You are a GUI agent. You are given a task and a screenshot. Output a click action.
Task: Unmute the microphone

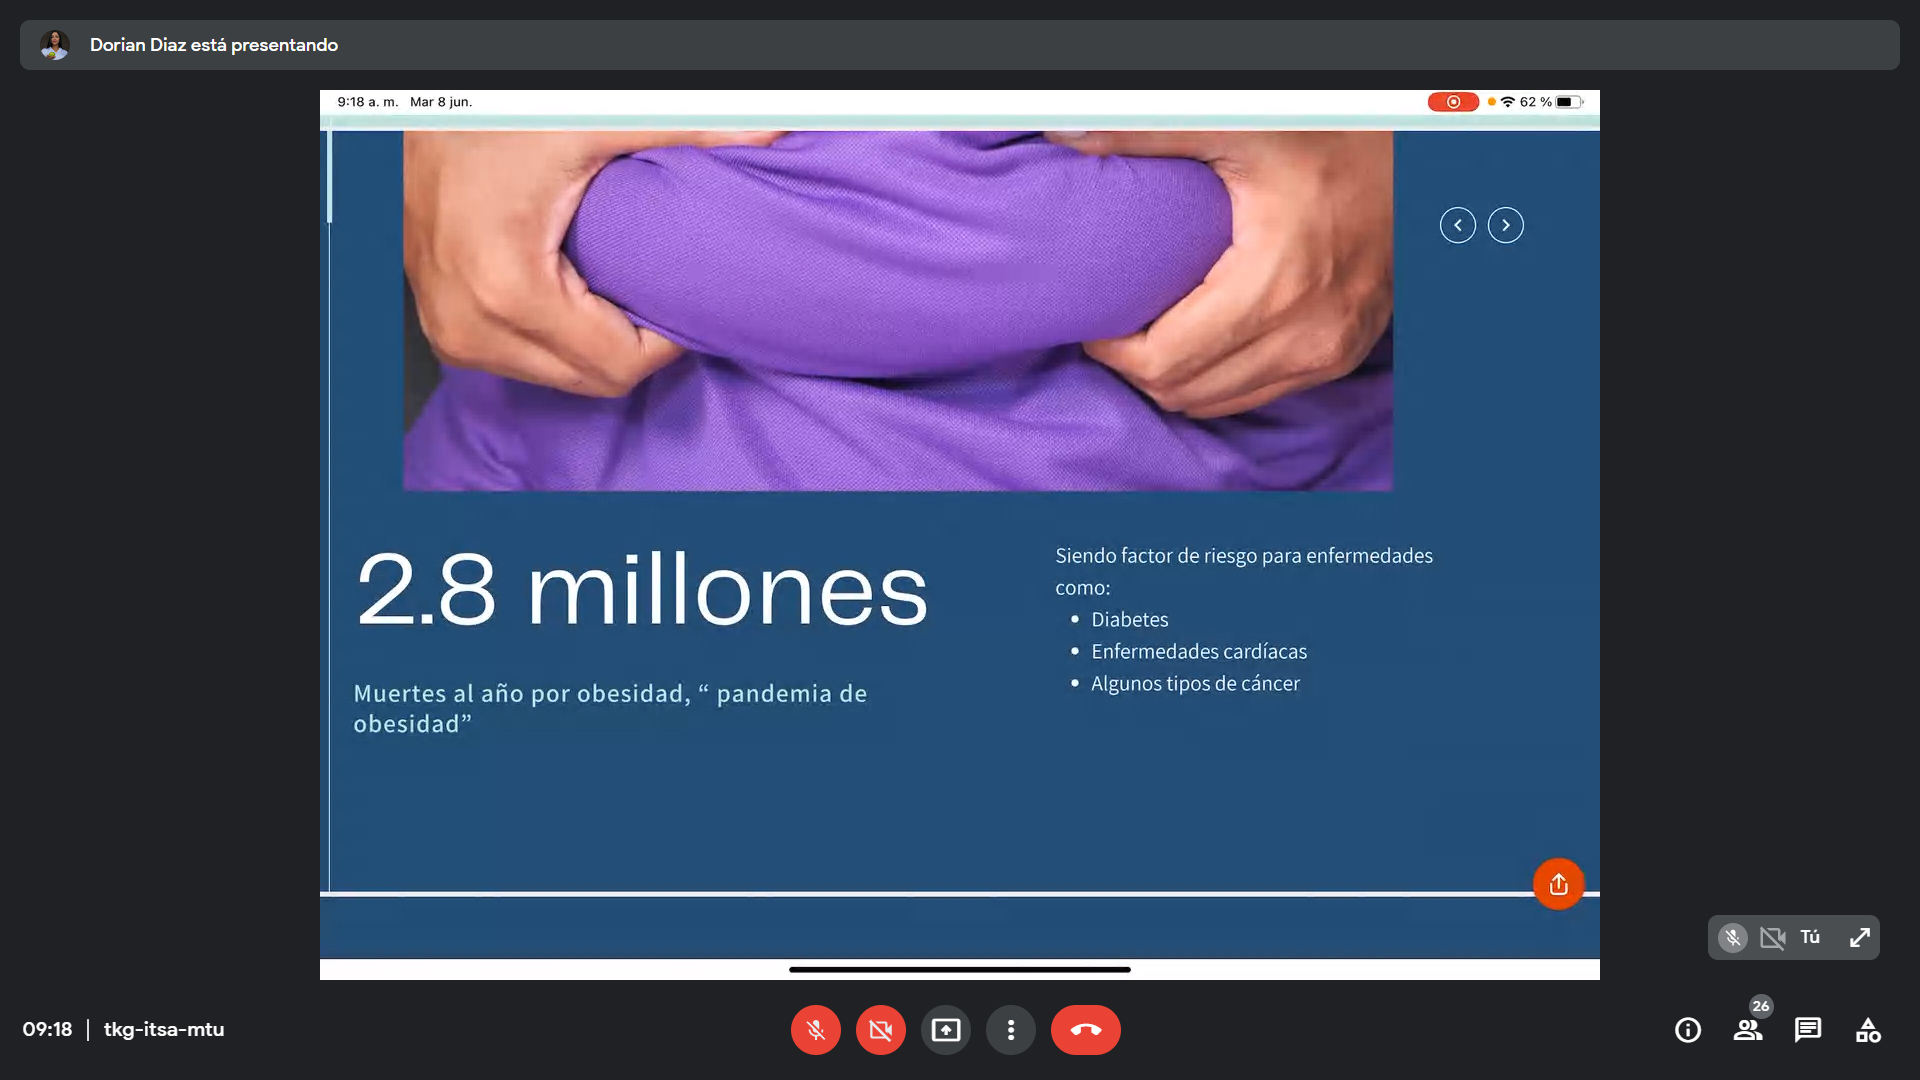[x=815, y=1030]
